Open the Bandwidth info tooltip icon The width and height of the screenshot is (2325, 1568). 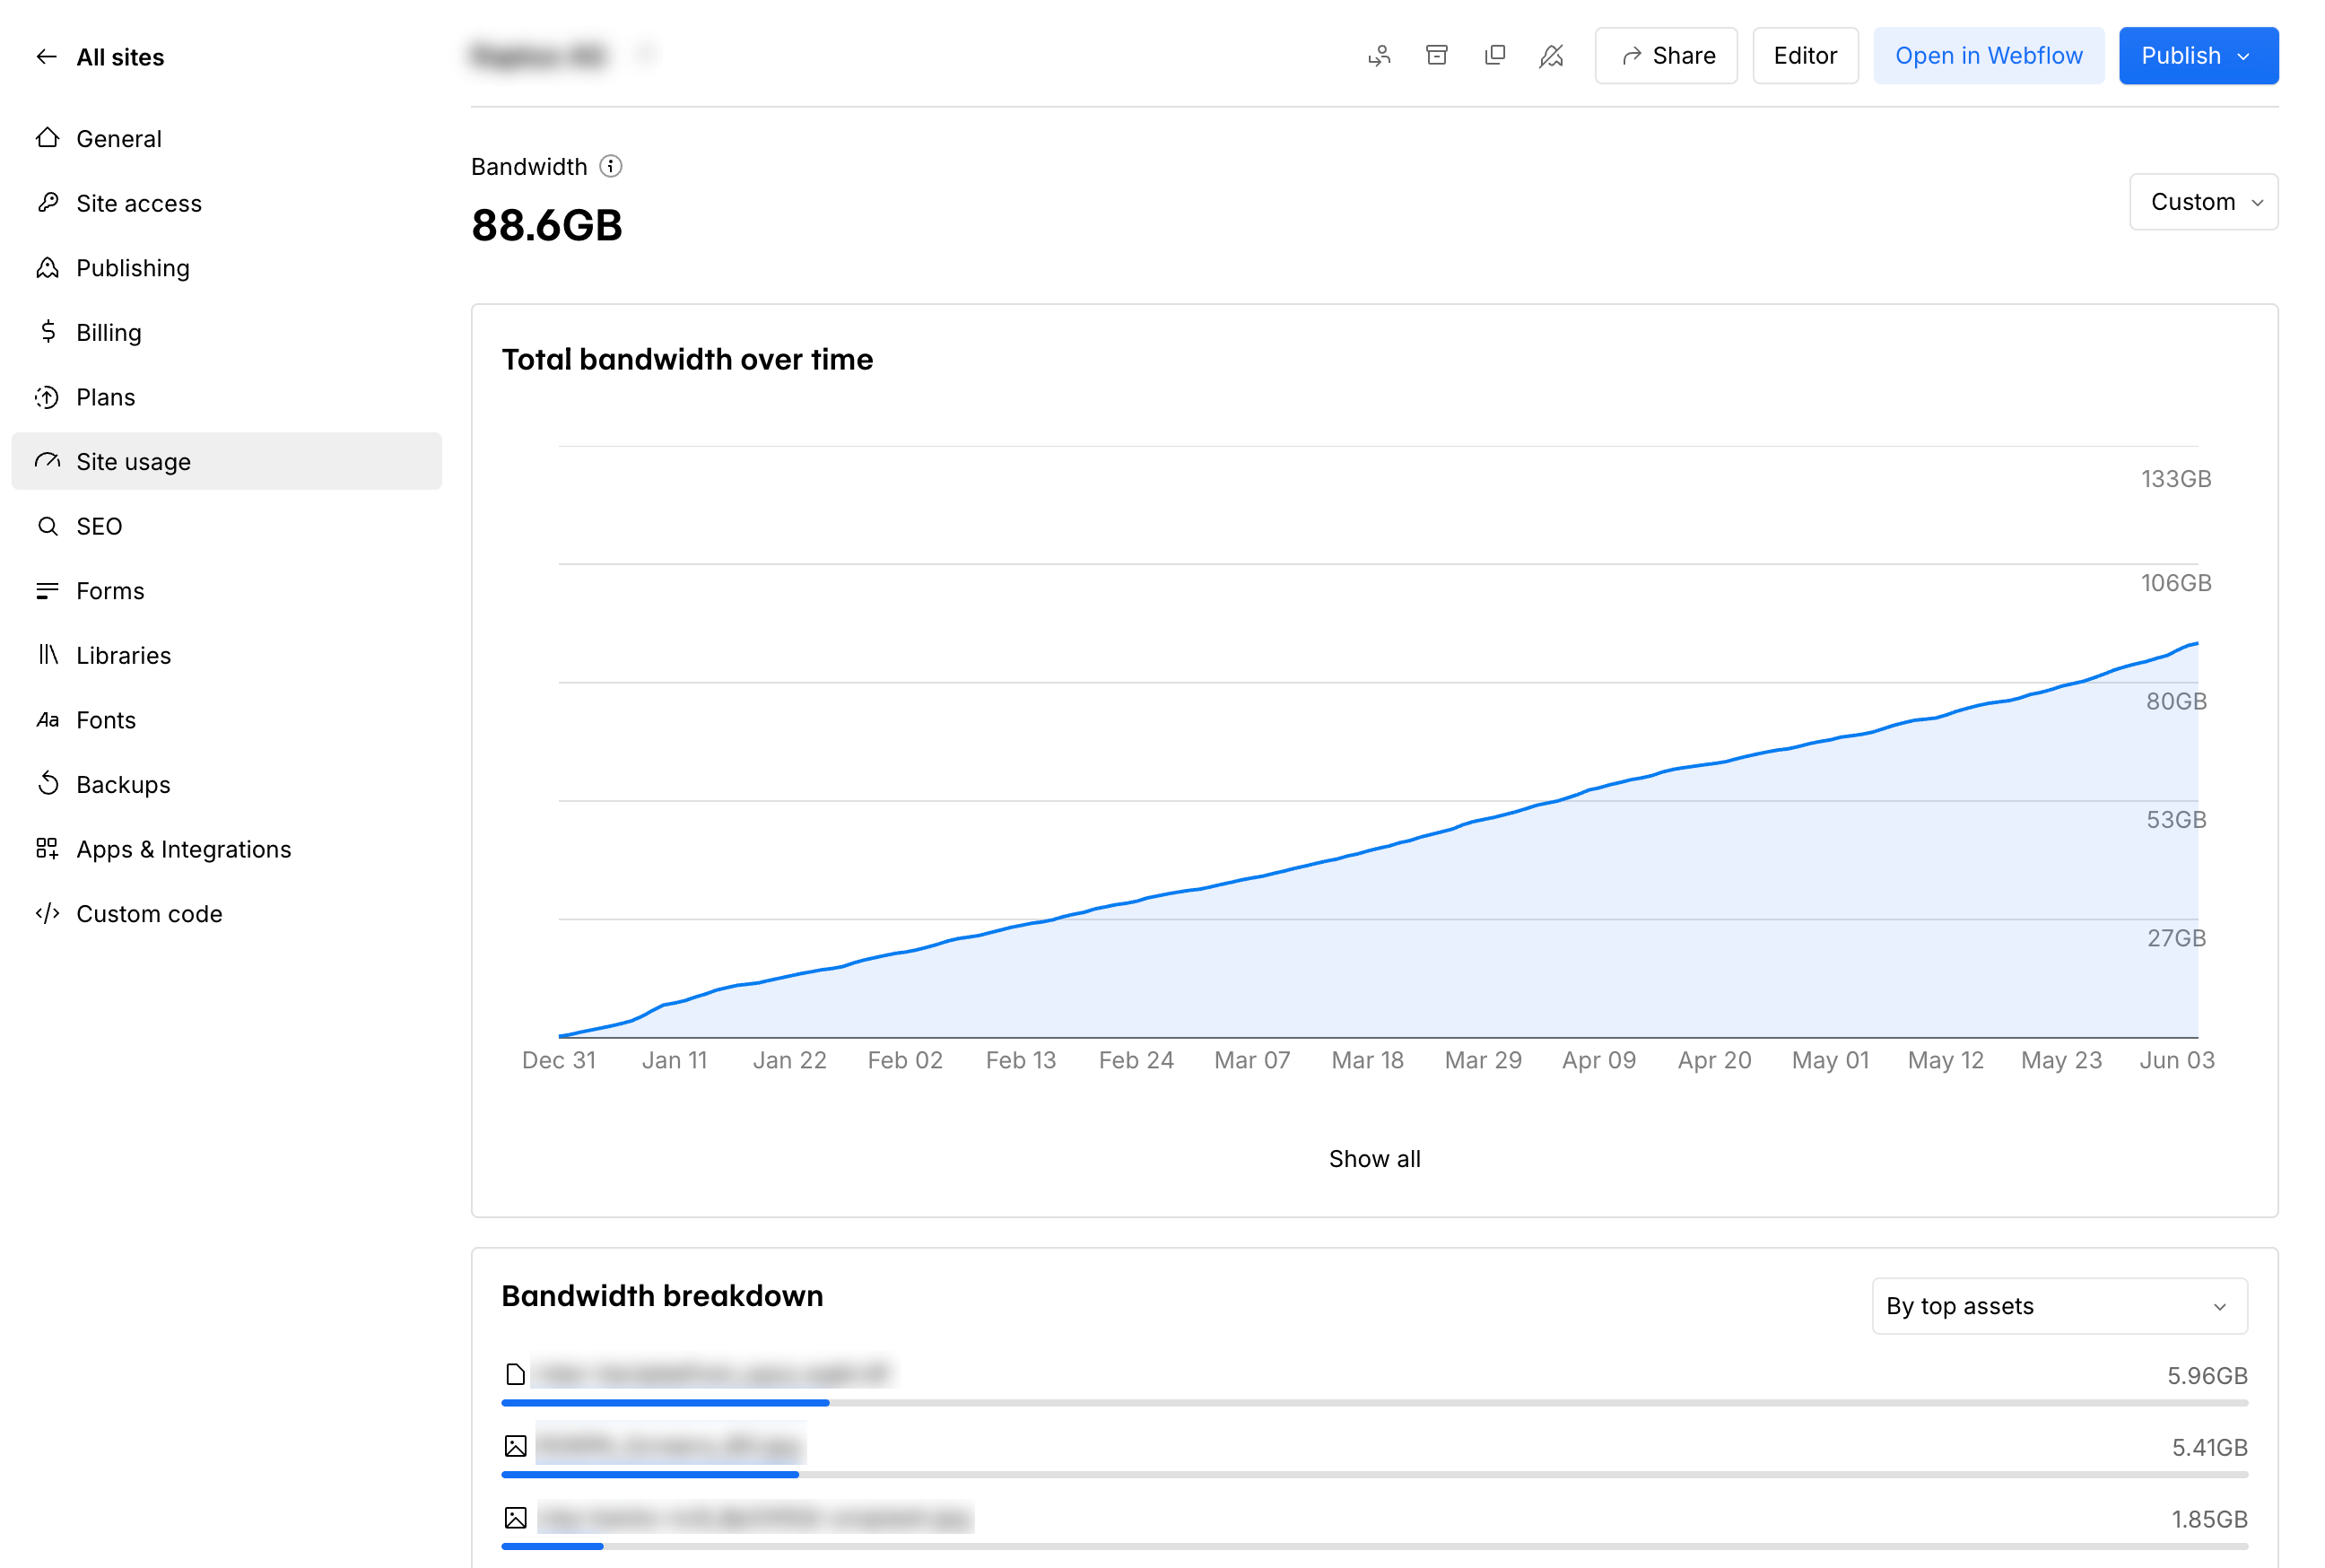[x=611, y=166]
